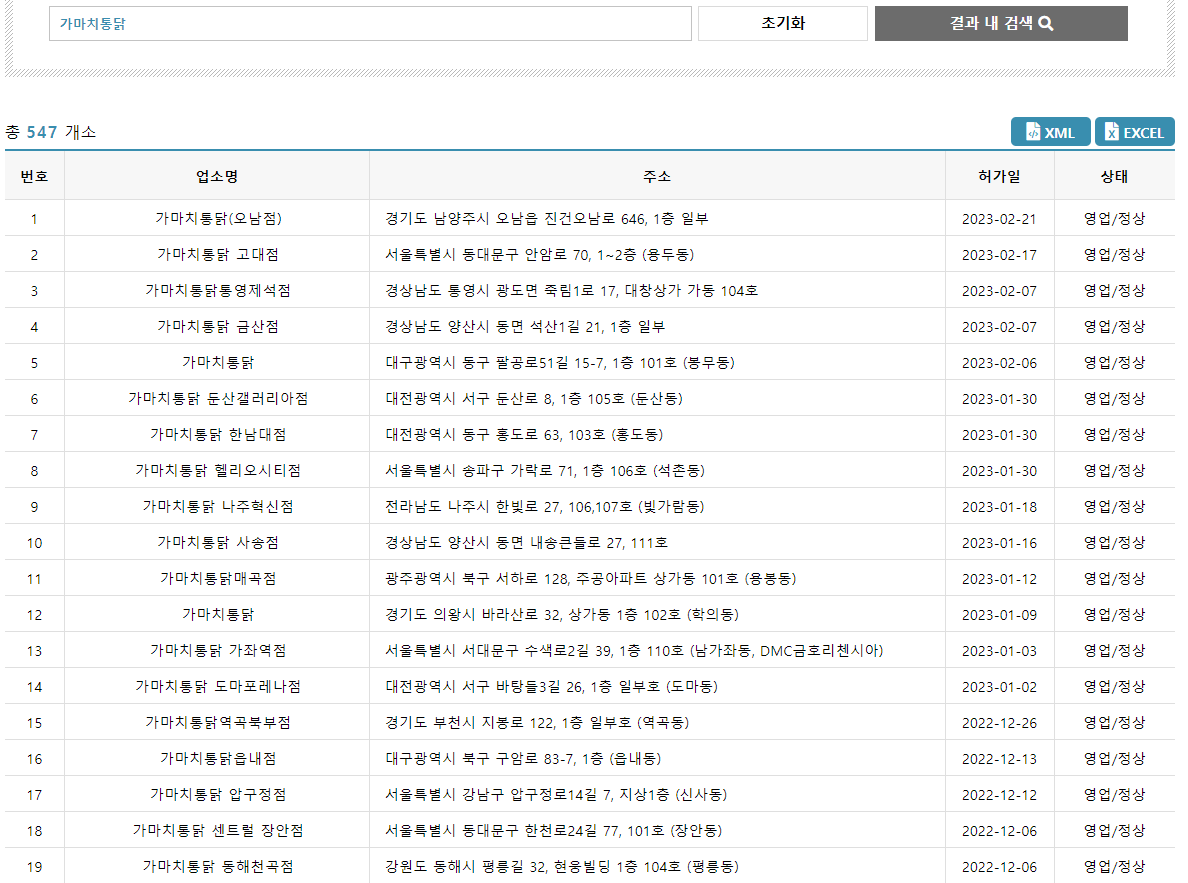1188x883 pixels.
Task: Click the Excel file icon
Action: point(1111,132)
